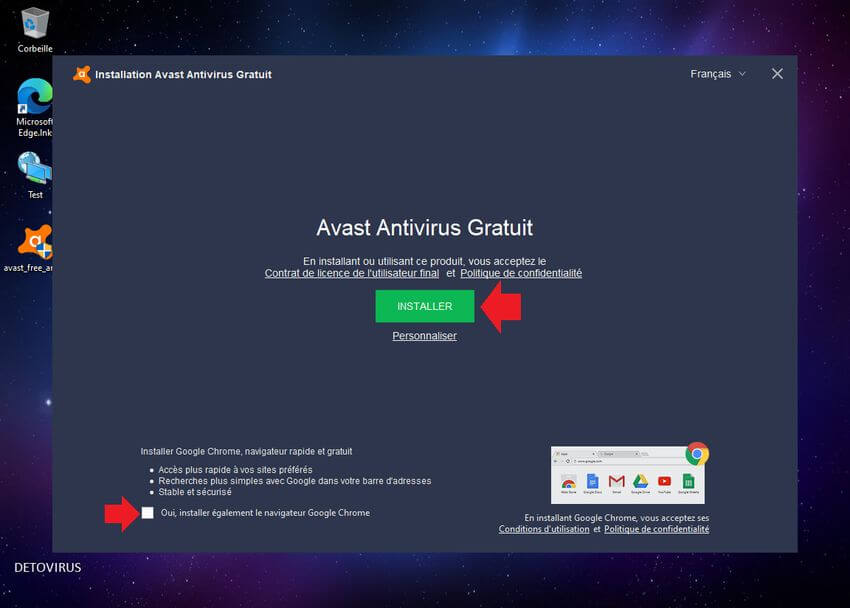Open Chrome Conditions d'utilisation link

tap(544, 529)
